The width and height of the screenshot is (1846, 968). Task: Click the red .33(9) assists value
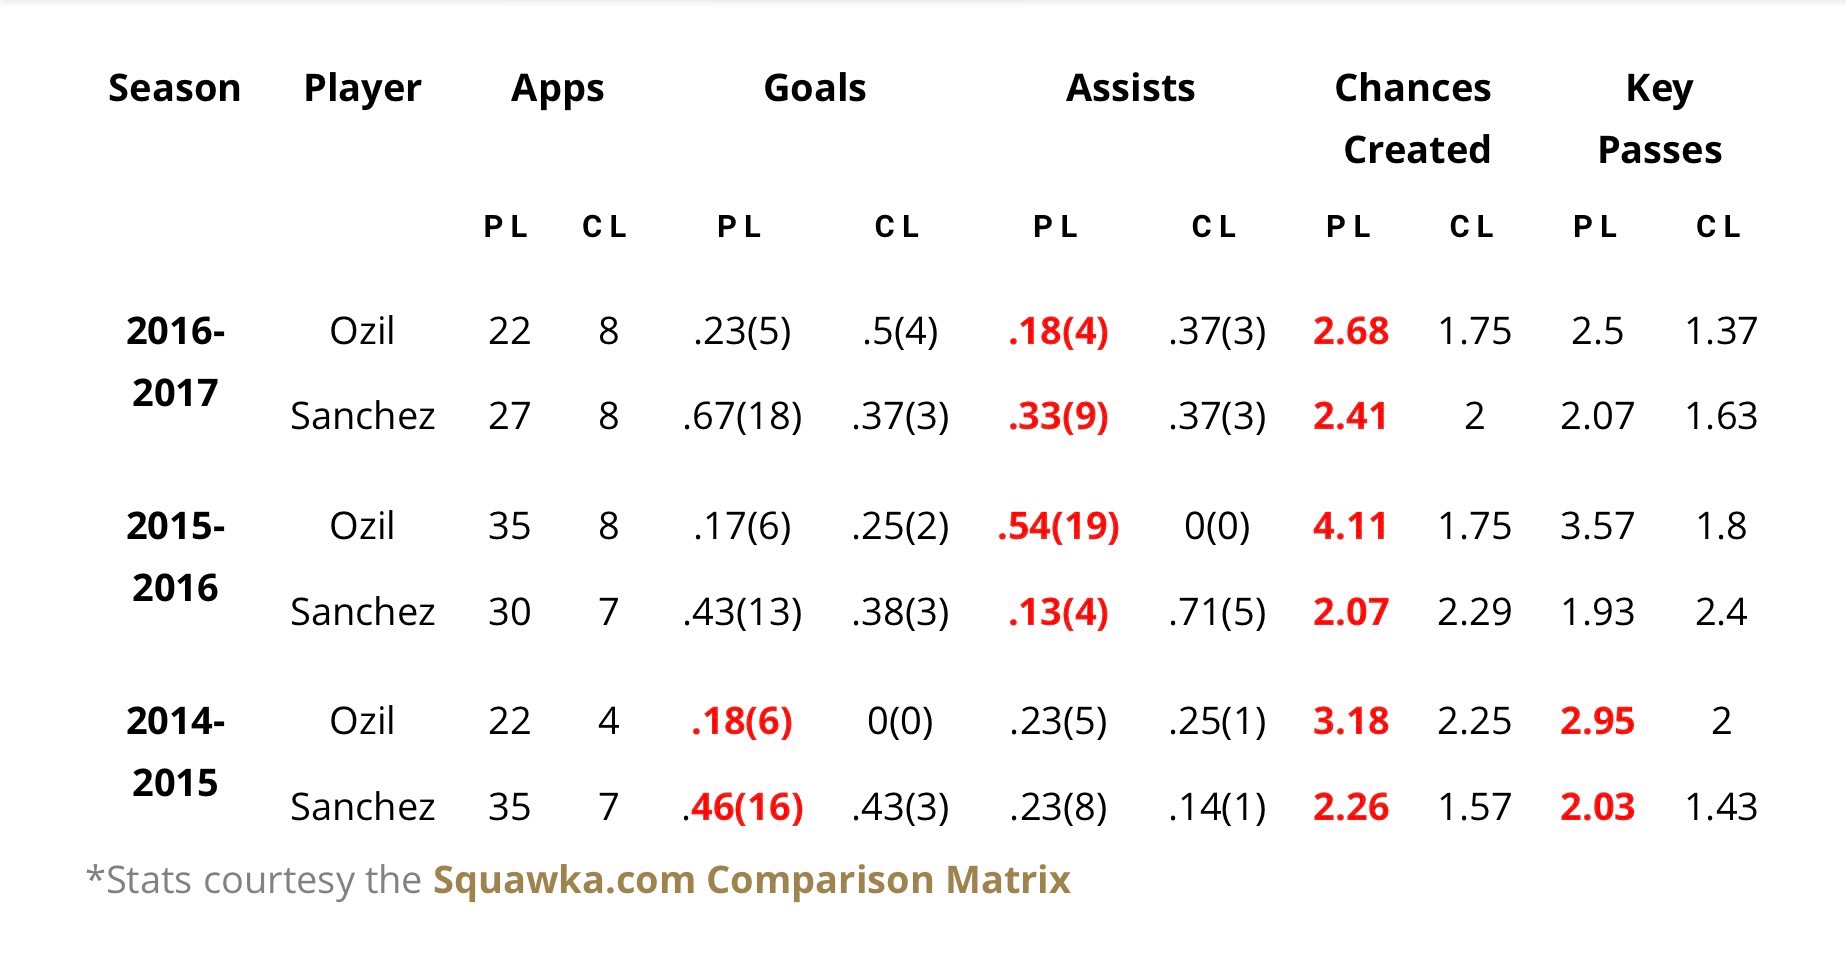(1058, 416)
